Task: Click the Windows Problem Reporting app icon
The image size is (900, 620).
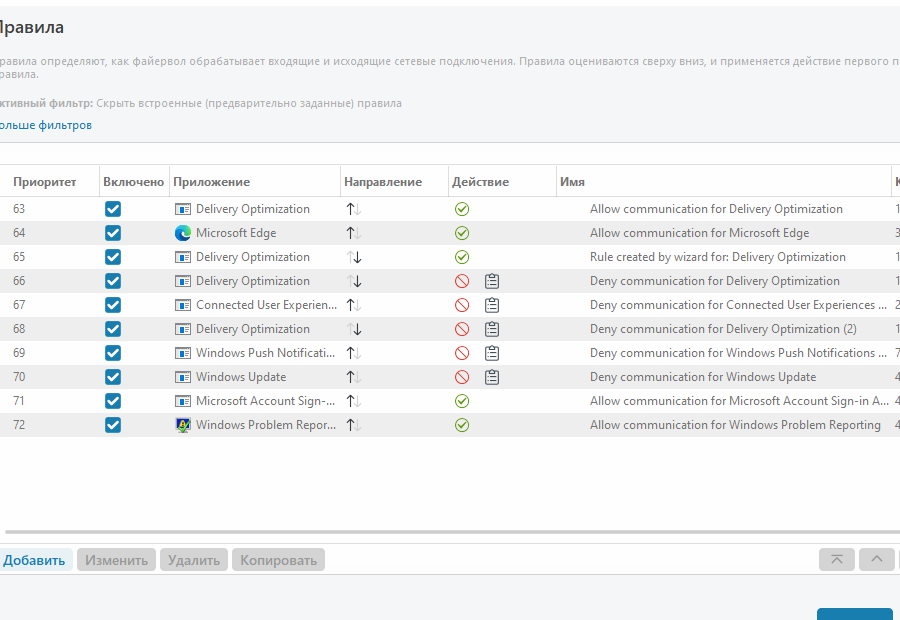Action: tap(183, 425)
